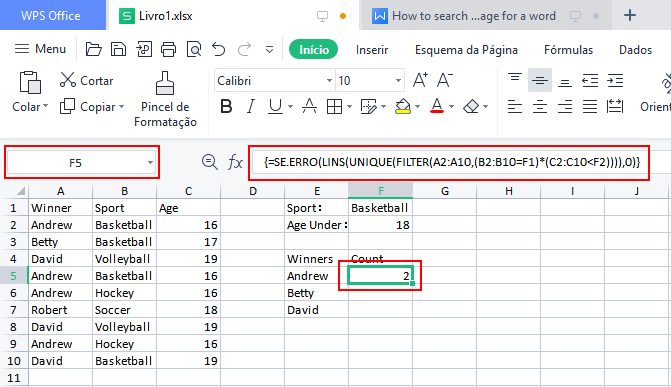Expand underline style dropdown arrow
This screenshot has width=671, height=387.
[x=291, y=106]
